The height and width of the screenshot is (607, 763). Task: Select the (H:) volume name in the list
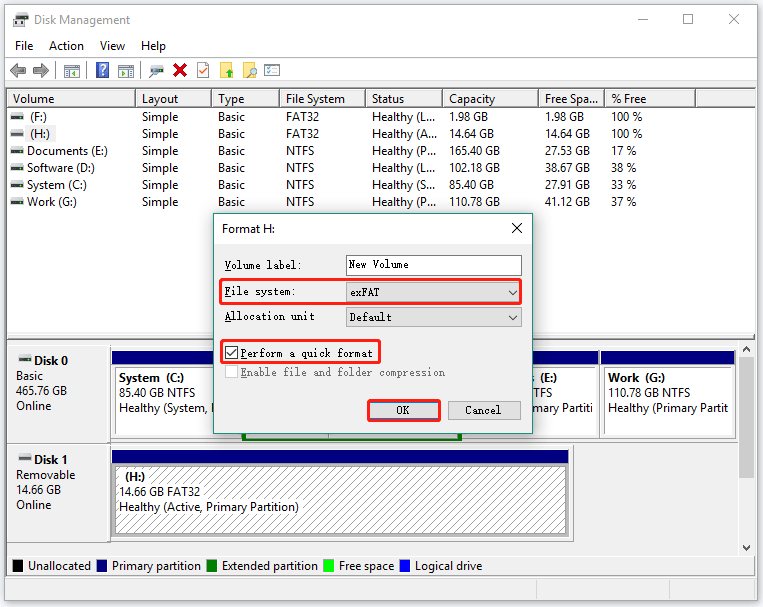point(40,134)
